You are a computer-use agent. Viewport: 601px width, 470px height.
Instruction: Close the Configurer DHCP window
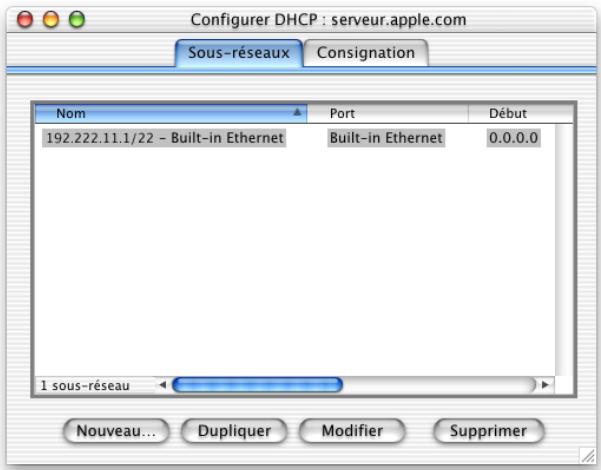click(x=25, y=19)
